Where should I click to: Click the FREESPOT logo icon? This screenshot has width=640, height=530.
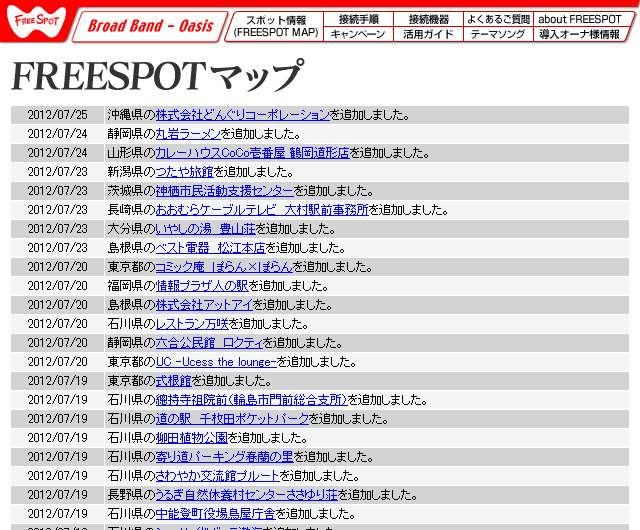point(36,21)
